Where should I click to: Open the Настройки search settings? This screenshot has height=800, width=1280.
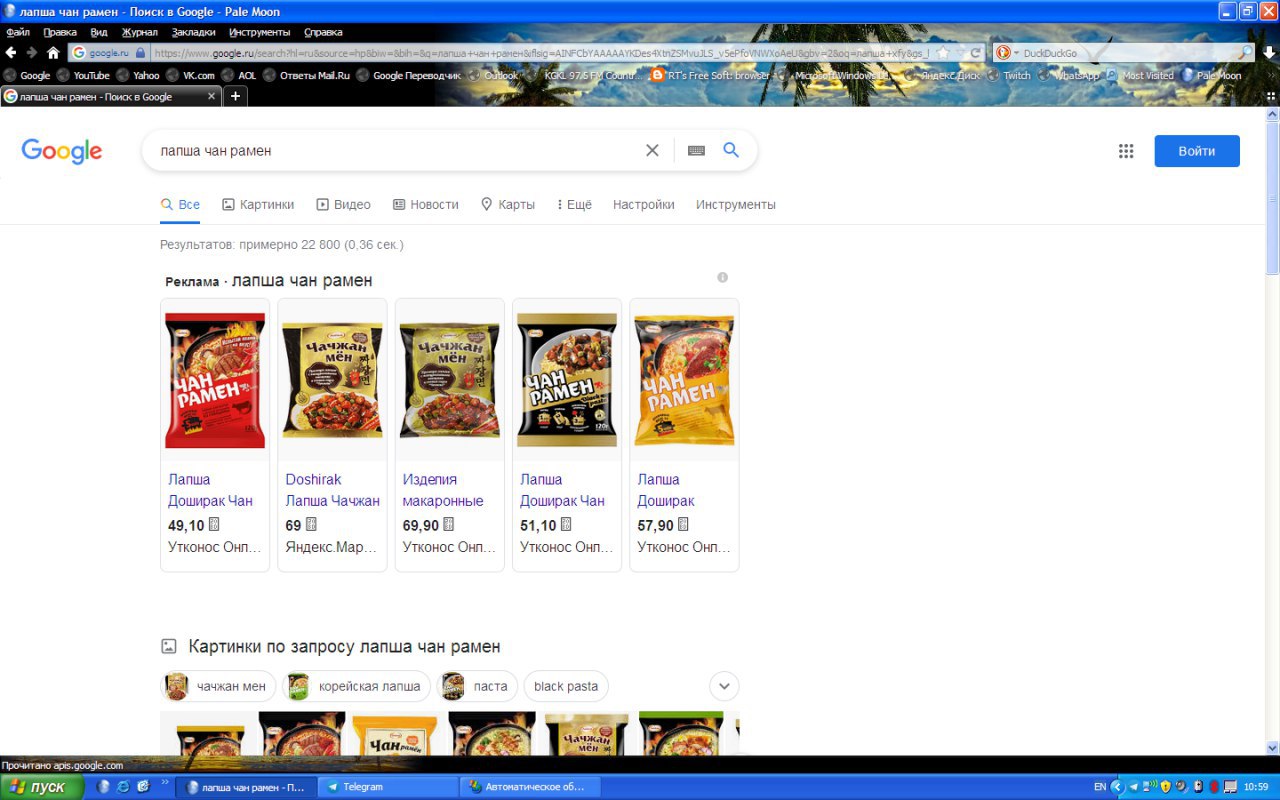pos(644,204)
